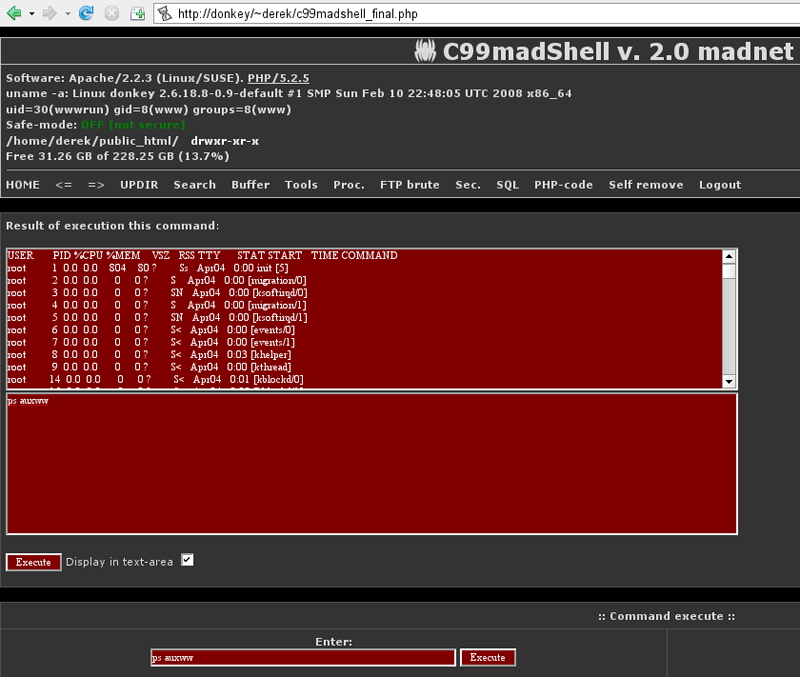This screenshot has width=800, height=677.
Task: Click the stop loading icon
Action: [112, 13]
